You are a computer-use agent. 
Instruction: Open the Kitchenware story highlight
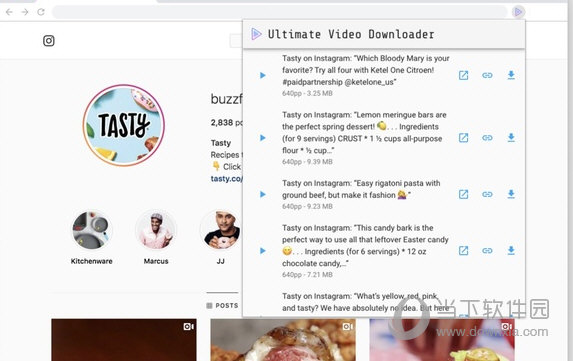coord(91,230)
